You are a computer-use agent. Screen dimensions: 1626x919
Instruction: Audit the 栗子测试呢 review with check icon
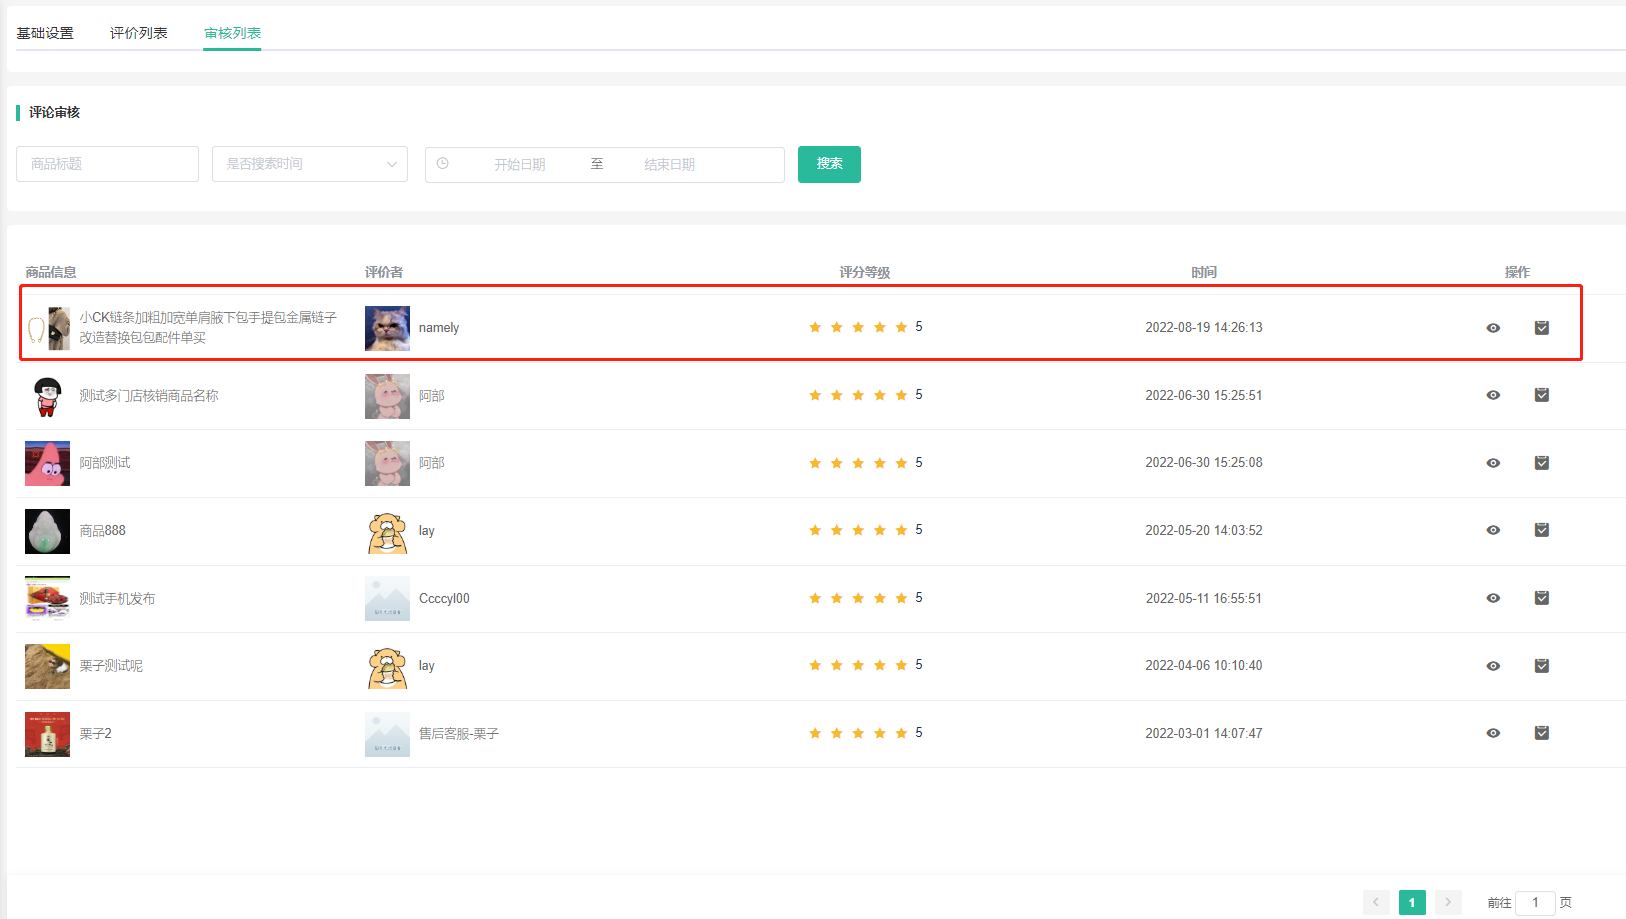coord(1541,666)
